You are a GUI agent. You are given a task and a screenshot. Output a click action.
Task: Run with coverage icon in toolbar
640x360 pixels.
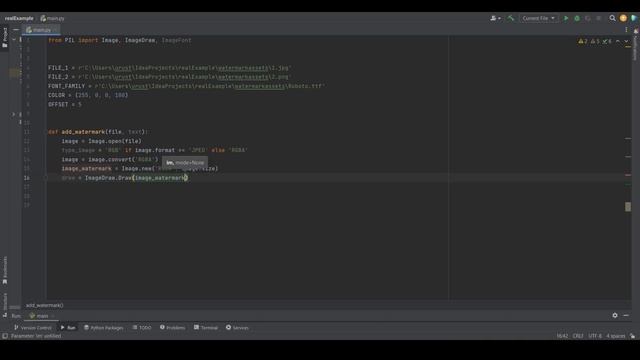pos(588,18)
